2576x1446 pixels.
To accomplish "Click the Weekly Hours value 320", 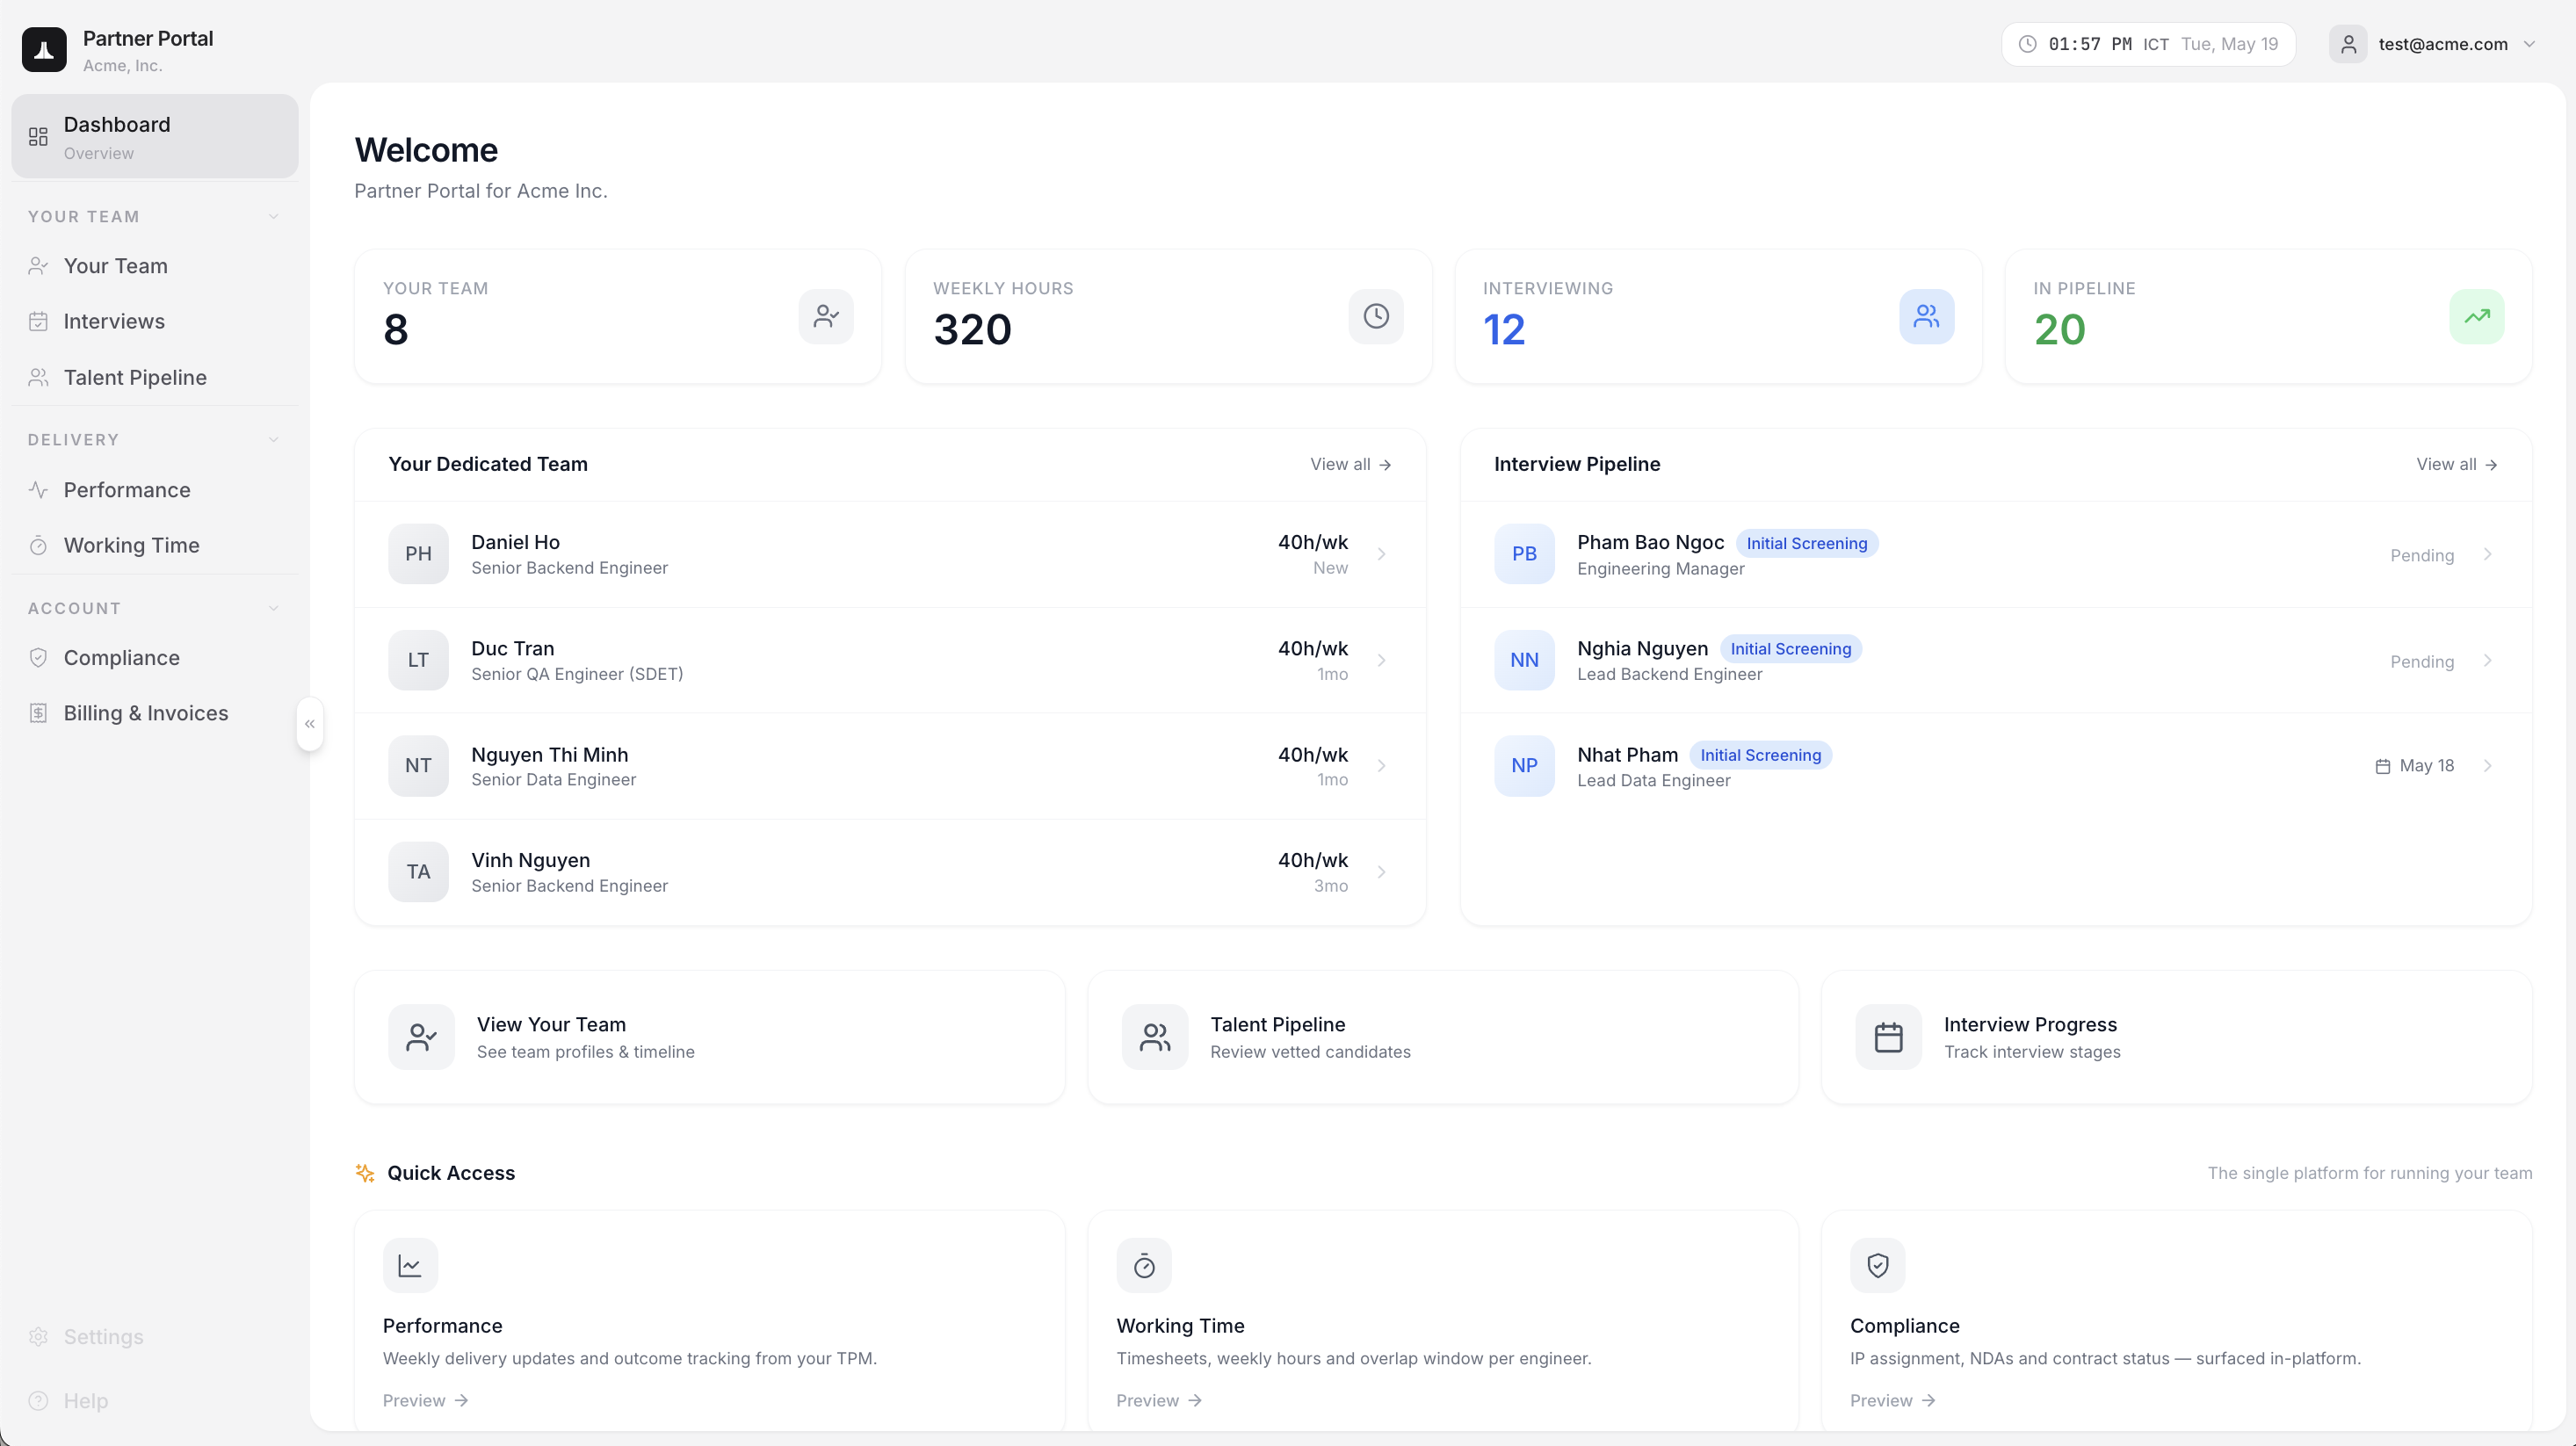I will click(972, 330).
